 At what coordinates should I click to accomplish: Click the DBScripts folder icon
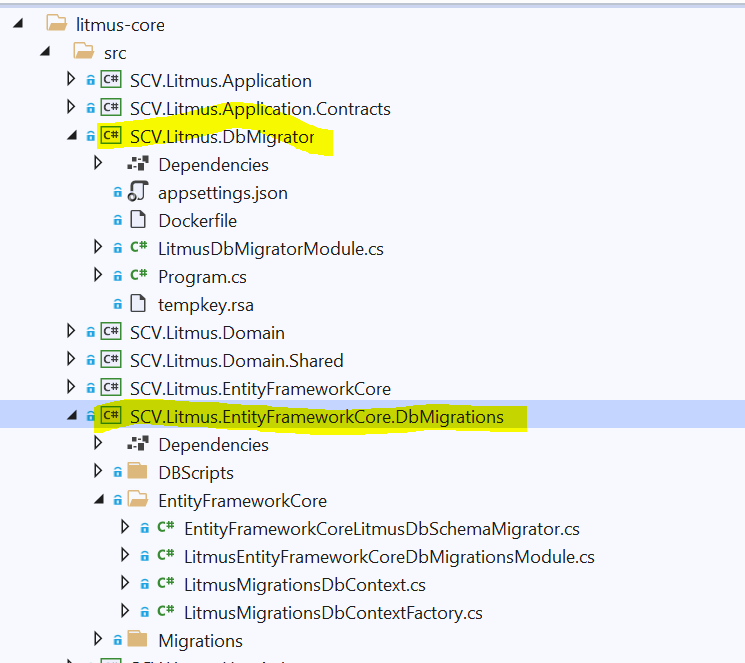click(x=139, y=473)
